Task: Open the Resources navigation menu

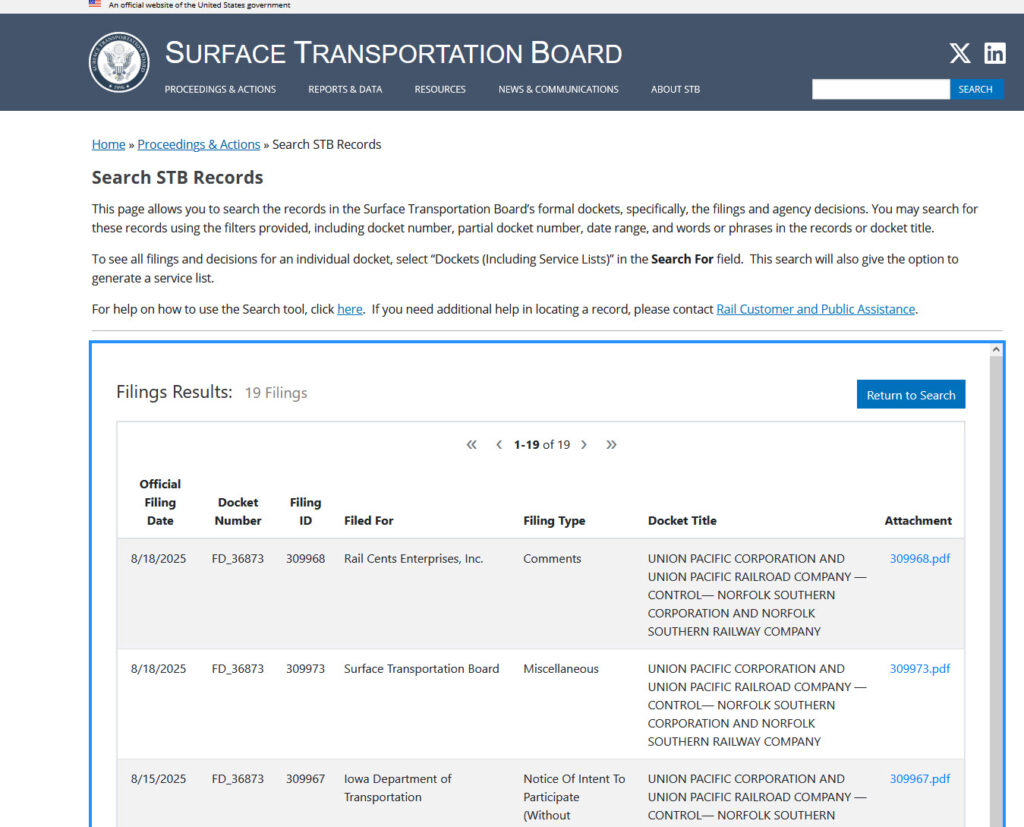Action: click(440, 89)
